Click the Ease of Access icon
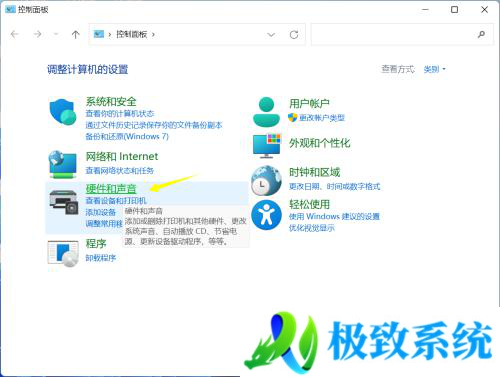Screen dimensions: 500x377 [266, 215]
